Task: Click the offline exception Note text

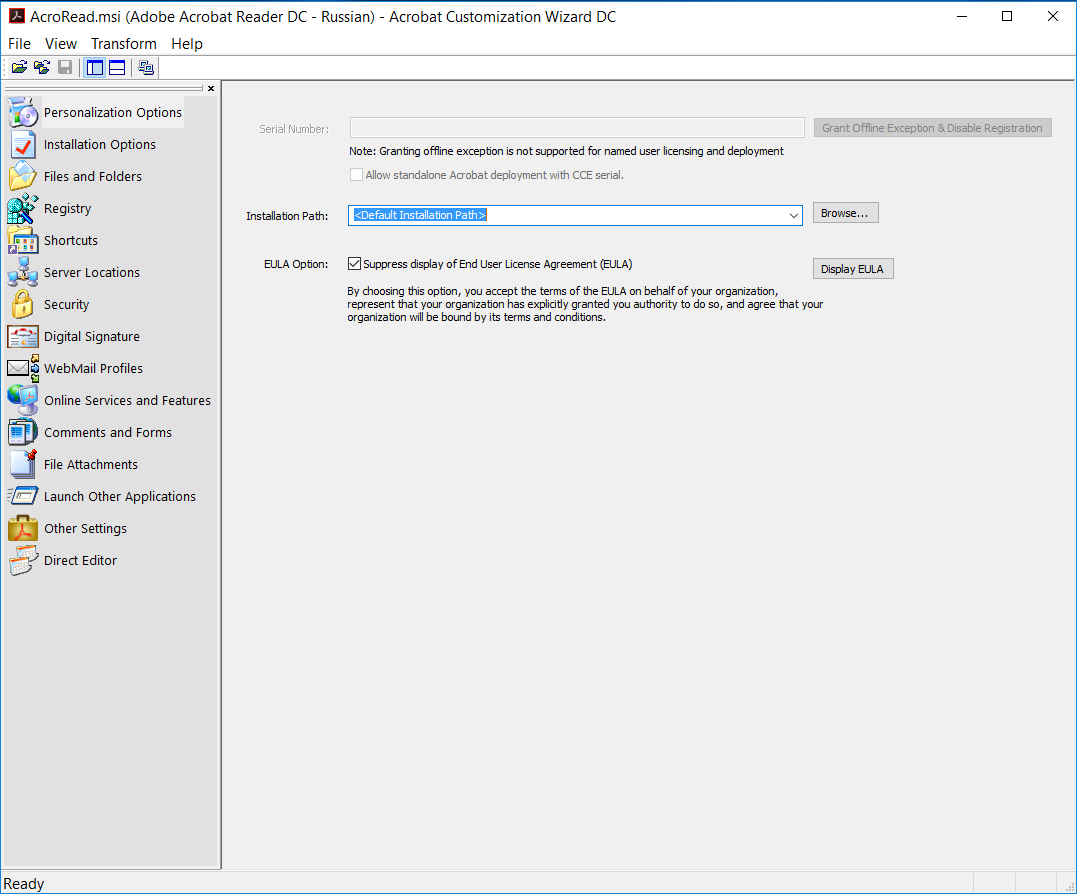Action: click(x=567, y=151)
